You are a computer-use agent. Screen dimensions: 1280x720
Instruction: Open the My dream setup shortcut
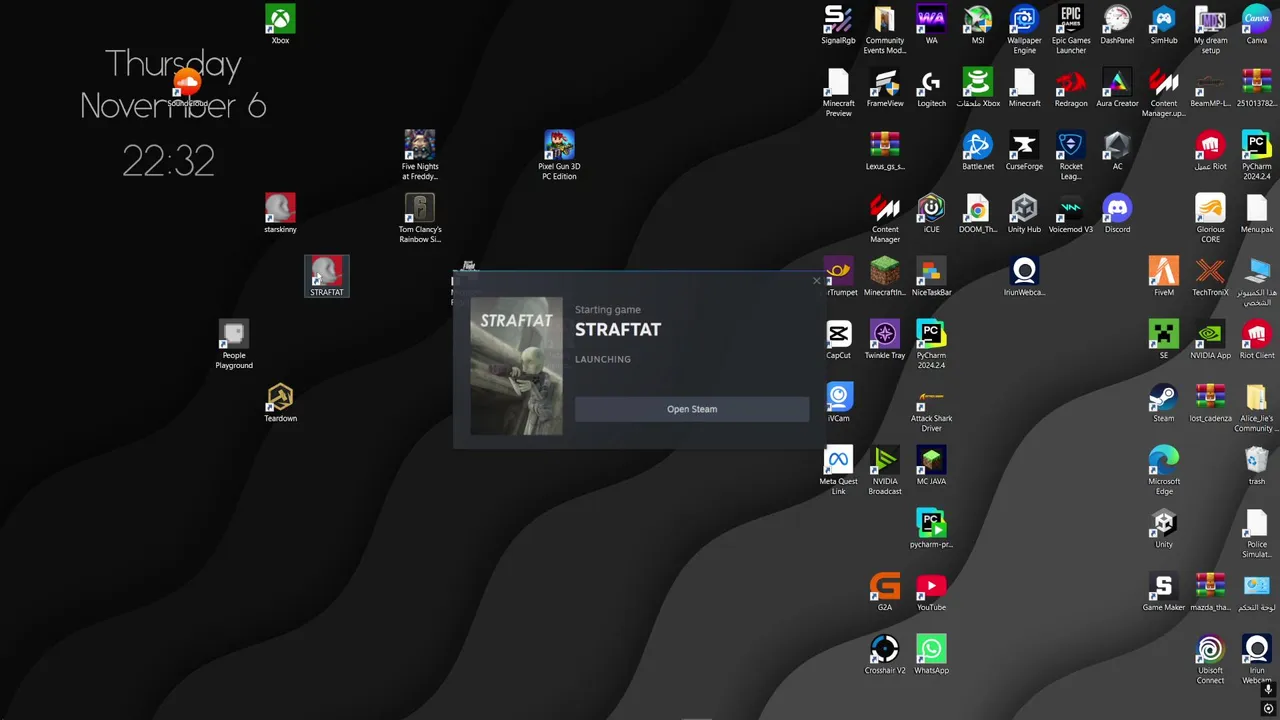(1211, 29)
